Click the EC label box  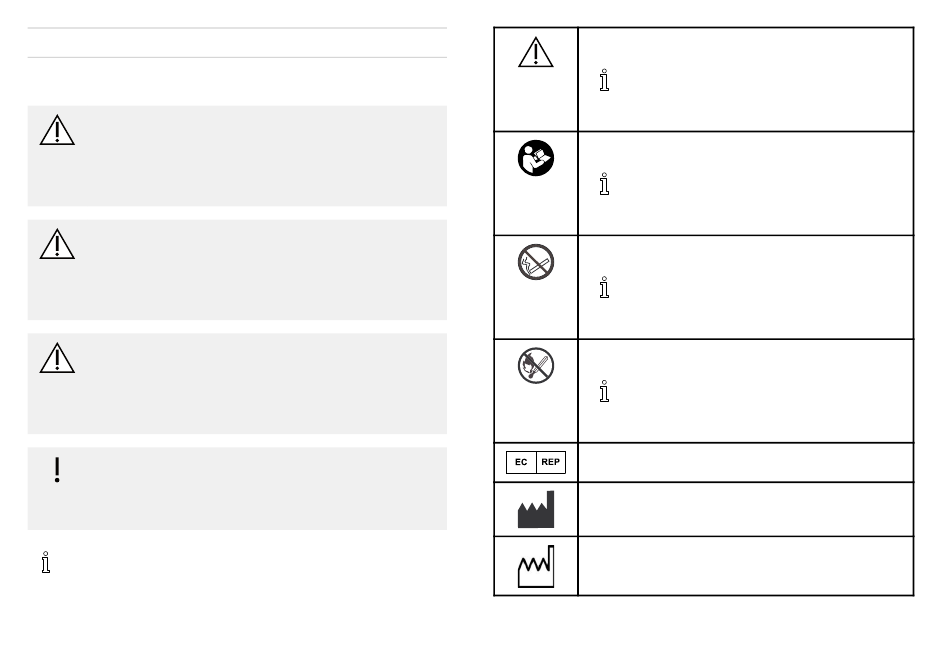(x=521, y=462)
